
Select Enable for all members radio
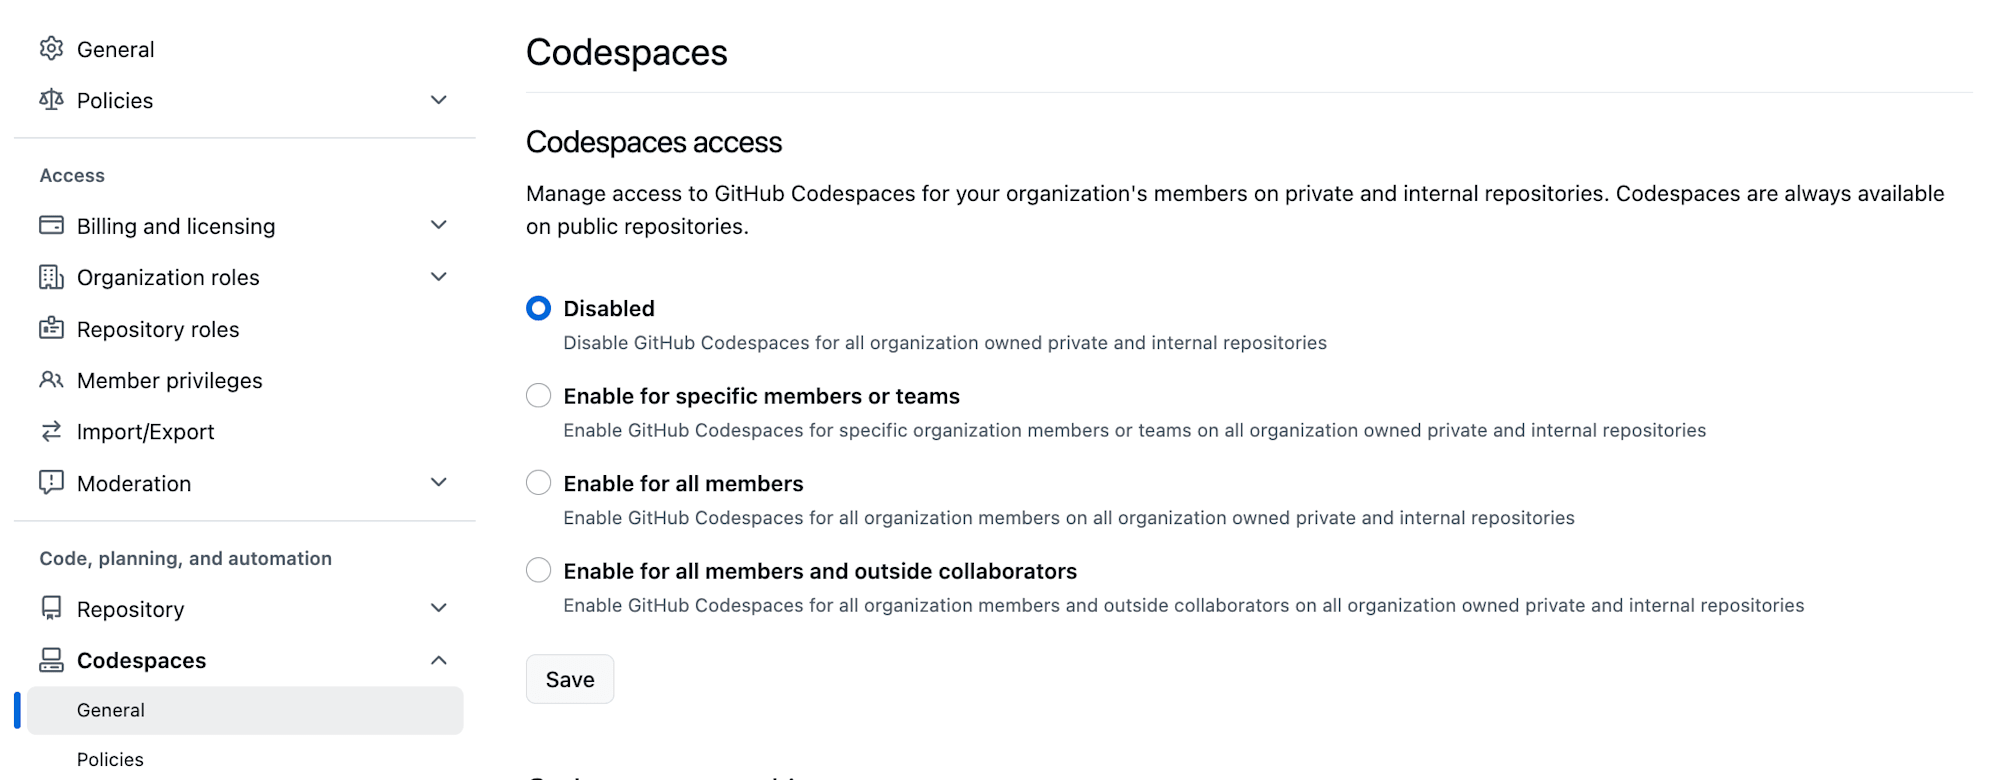click(538, 483)
